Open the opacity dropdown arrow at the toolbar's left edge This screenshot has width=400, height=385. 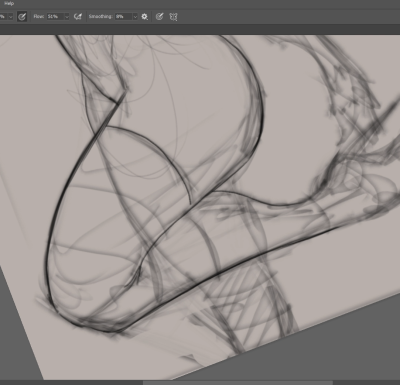[x=11, y=17]
